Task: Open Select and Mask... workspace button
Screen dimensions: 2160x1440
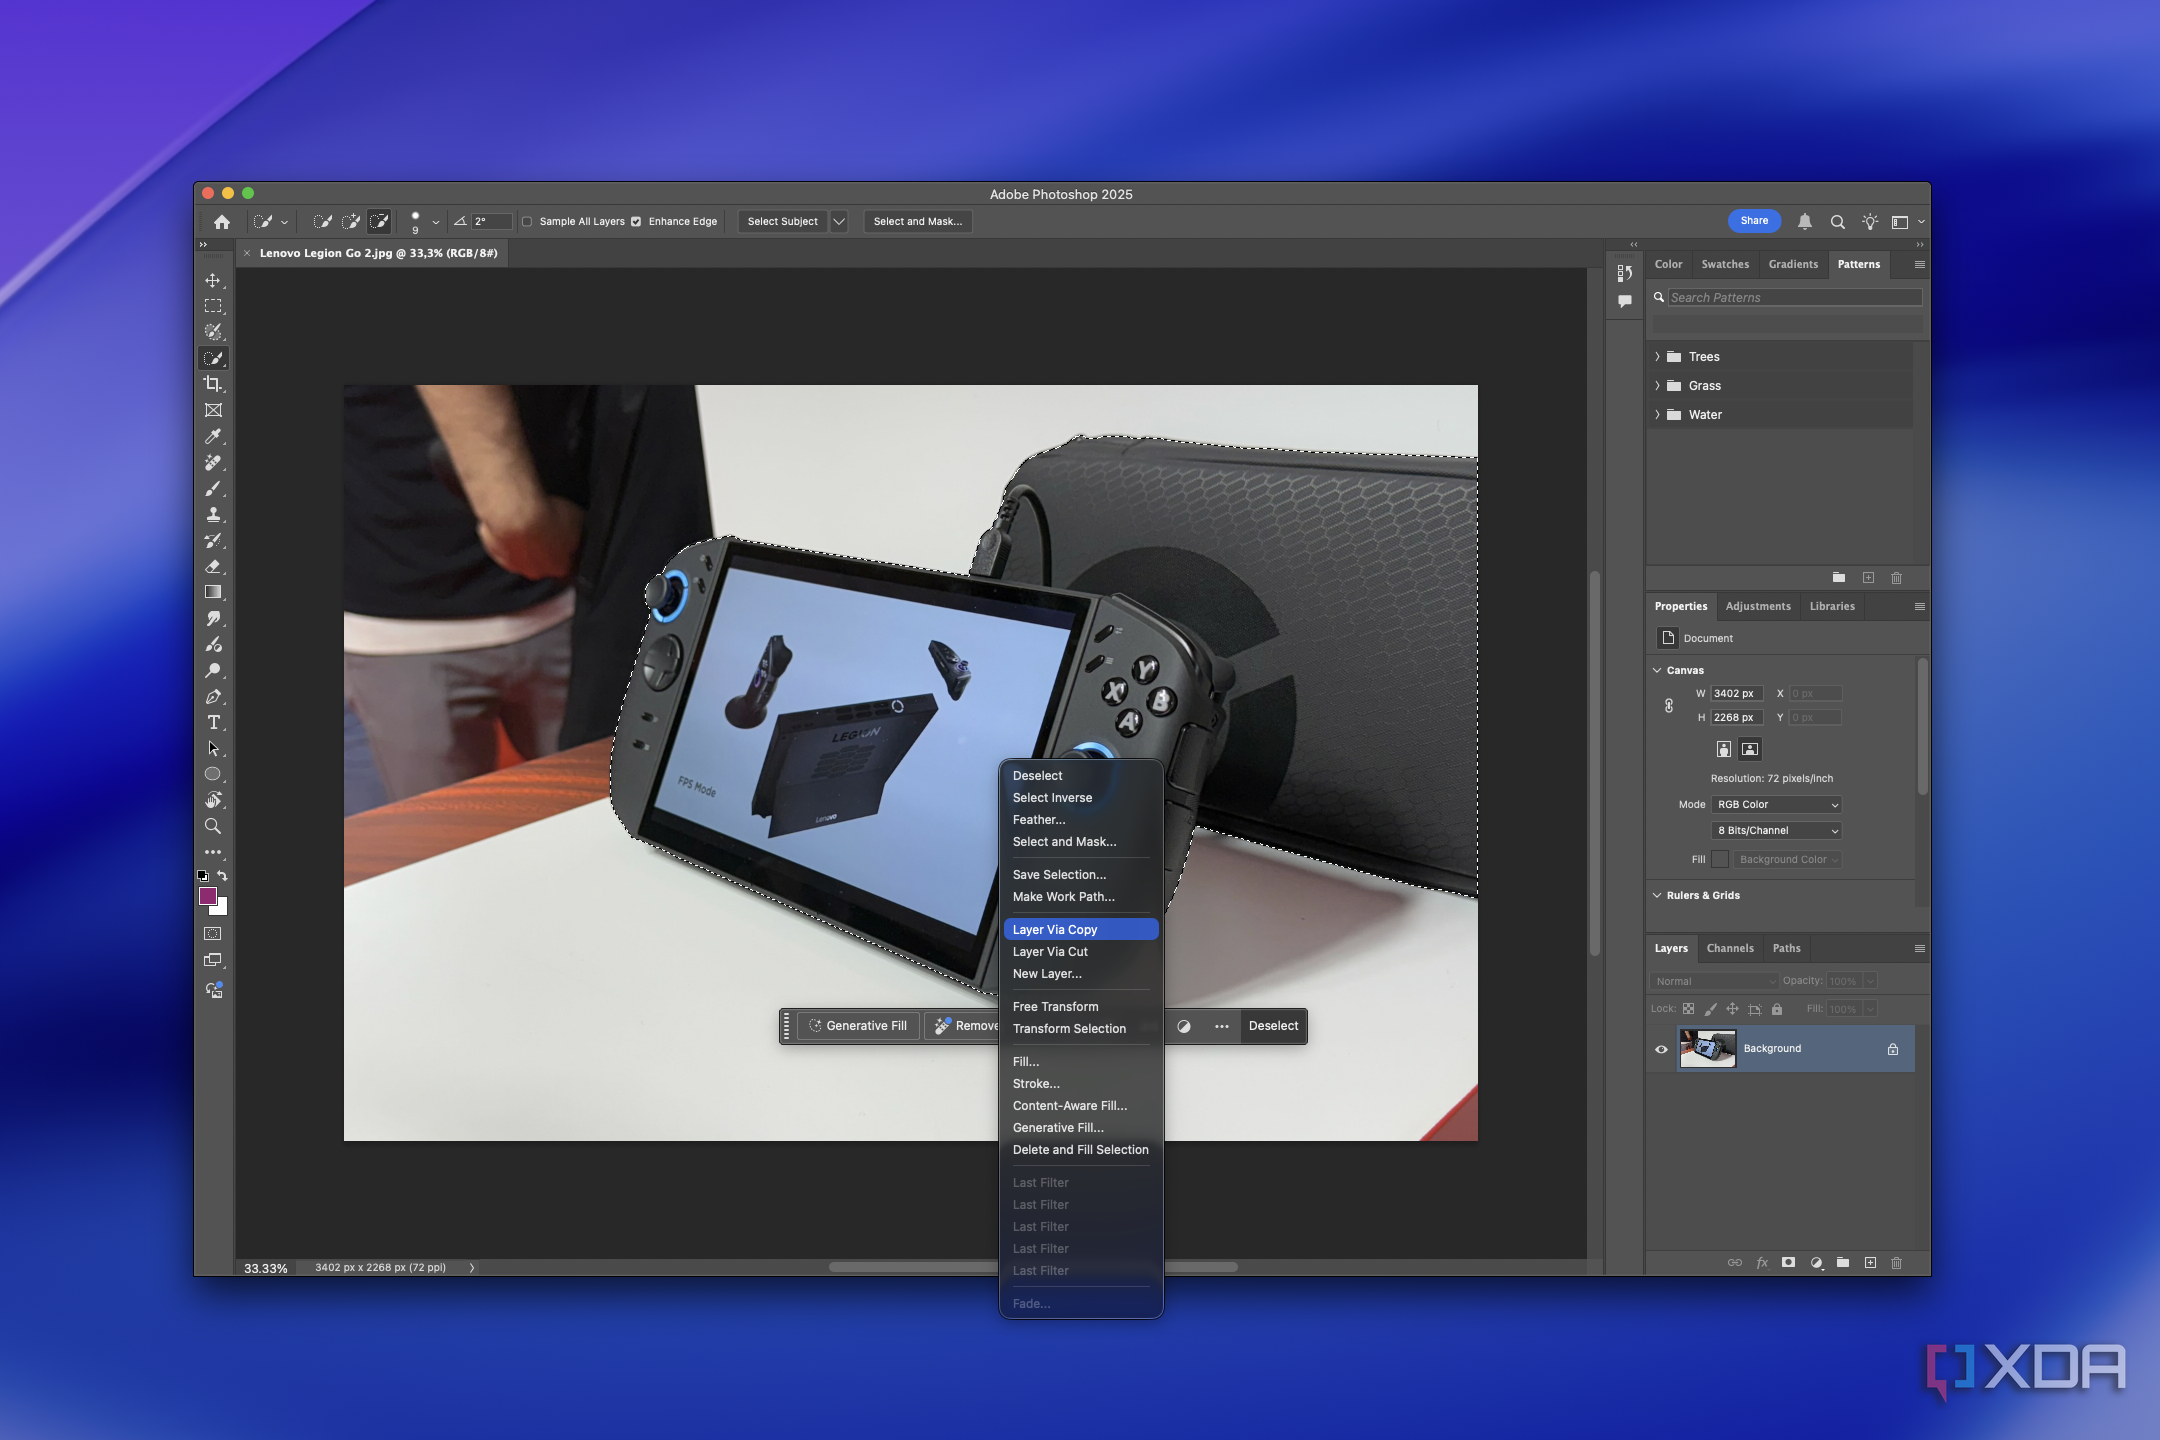Action: click(918, 222)
